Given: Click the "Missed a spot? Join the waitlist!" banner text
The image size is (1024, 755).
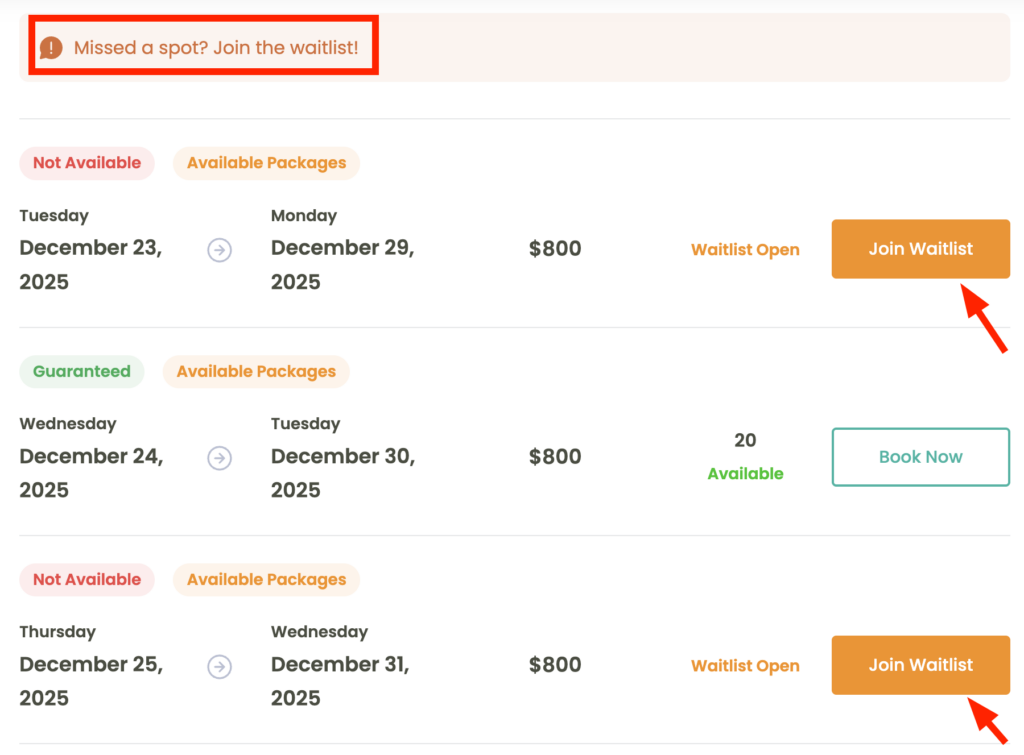Looking at the screenshot, I should 215,47.
